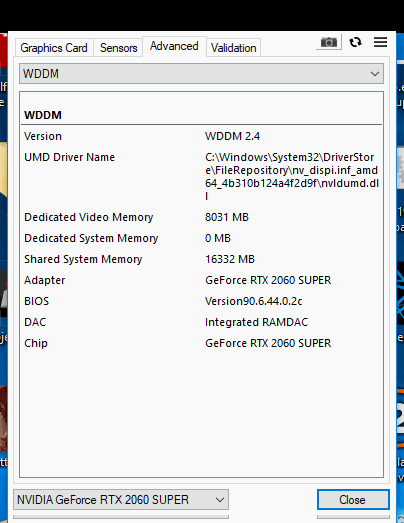Click the bold WDDM section header

[x=43, y=115]
